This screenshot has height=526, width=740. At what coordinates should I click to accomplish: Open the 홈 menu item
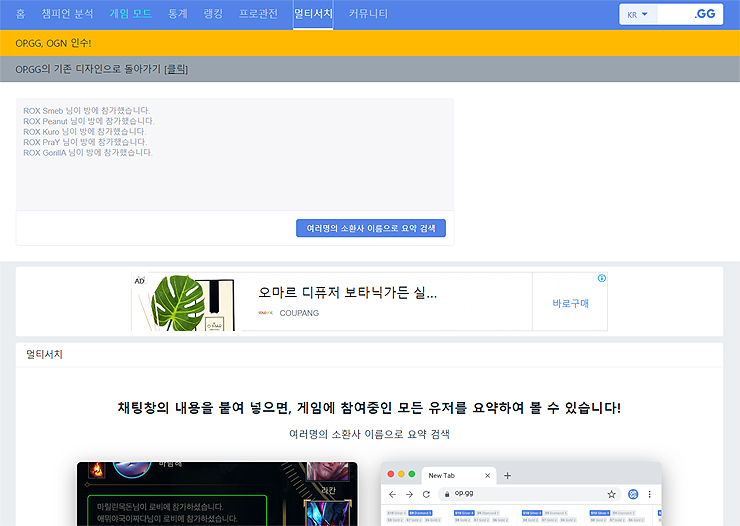click(20, 14)
